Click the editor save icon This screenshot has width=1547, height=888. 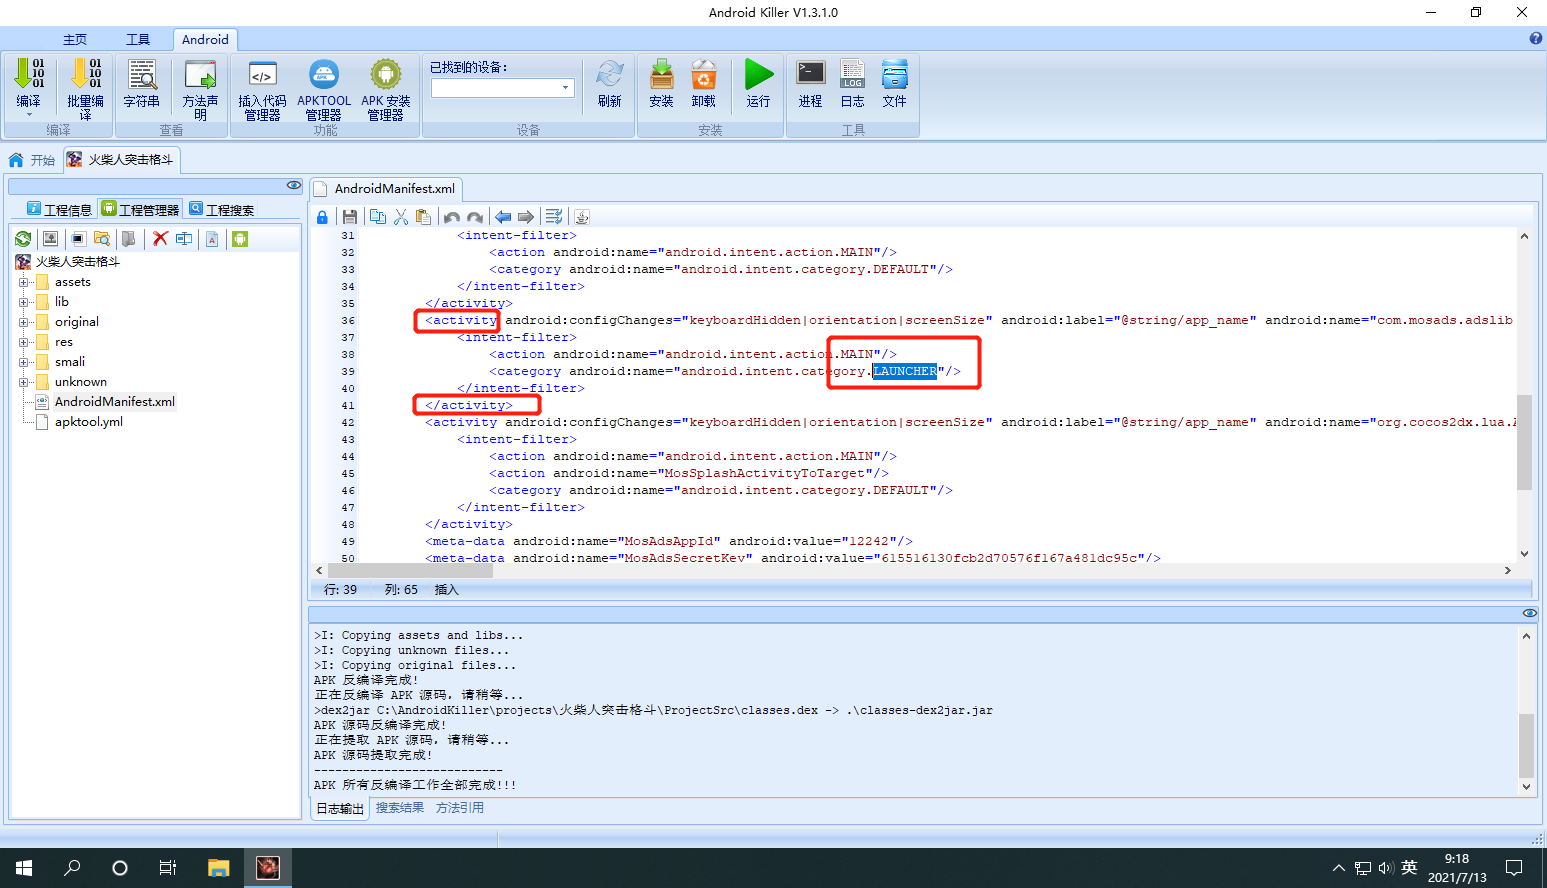349,217
